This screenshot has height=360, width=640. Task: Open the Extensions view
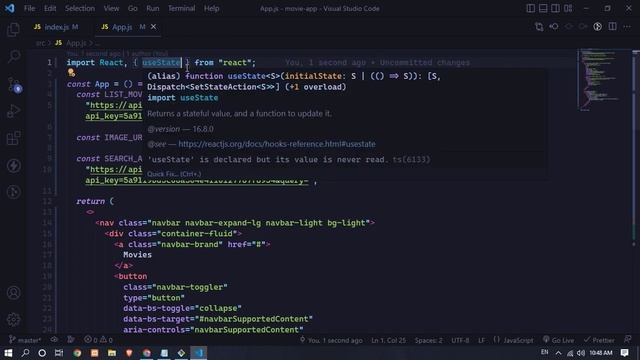coord(13,138)
